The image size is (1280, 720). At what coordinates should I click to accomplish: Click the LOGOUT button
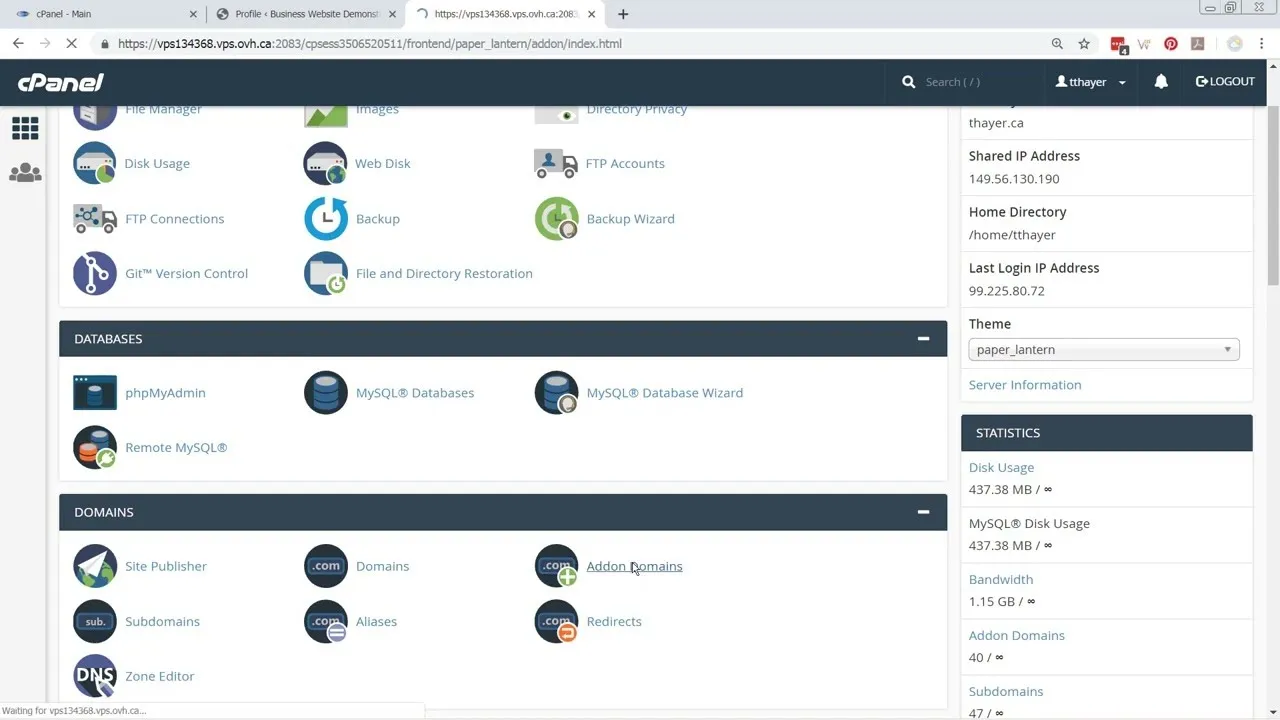pos(1225,82)
